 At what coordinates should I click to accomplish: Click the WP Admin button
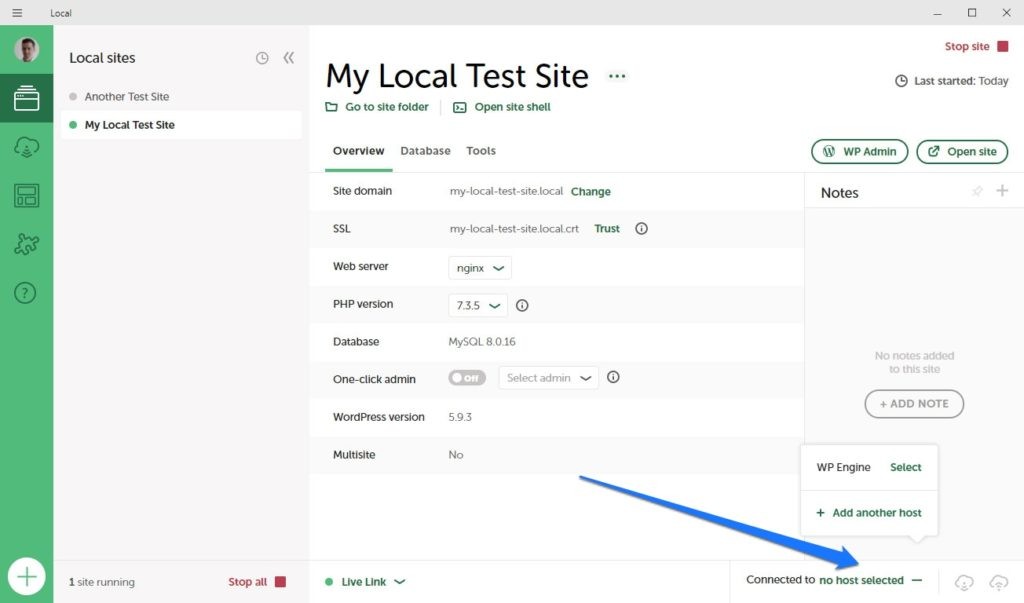coord(859,152)
